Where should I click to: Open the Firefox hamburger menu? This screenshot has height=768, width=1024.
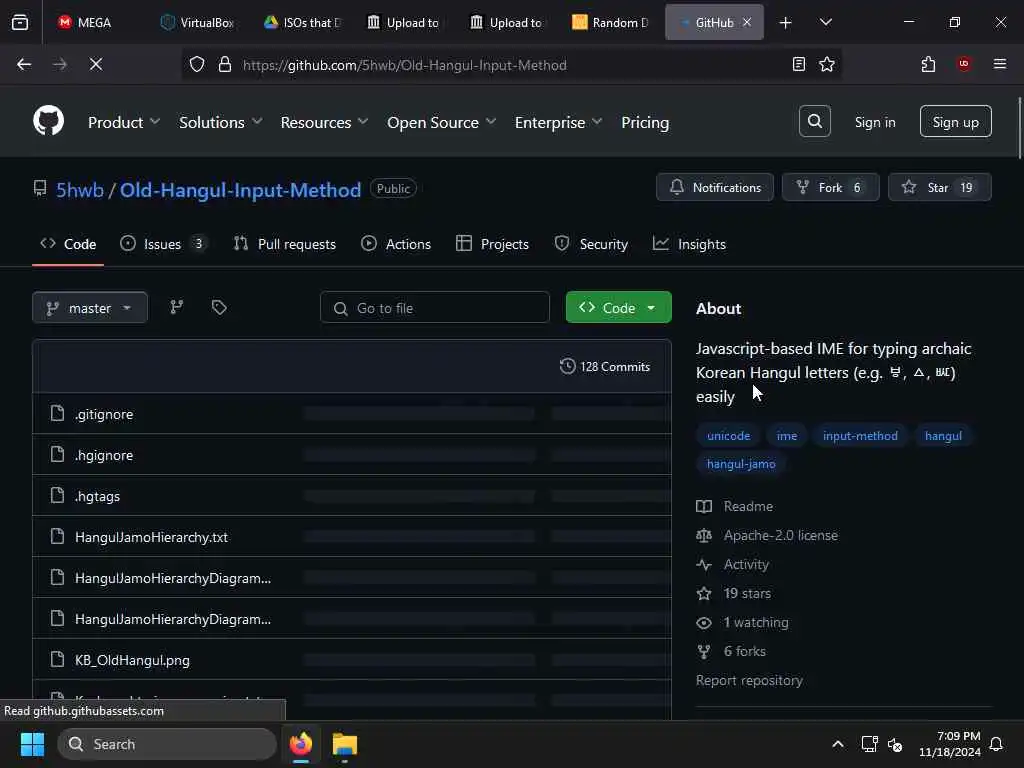point(999,64)
